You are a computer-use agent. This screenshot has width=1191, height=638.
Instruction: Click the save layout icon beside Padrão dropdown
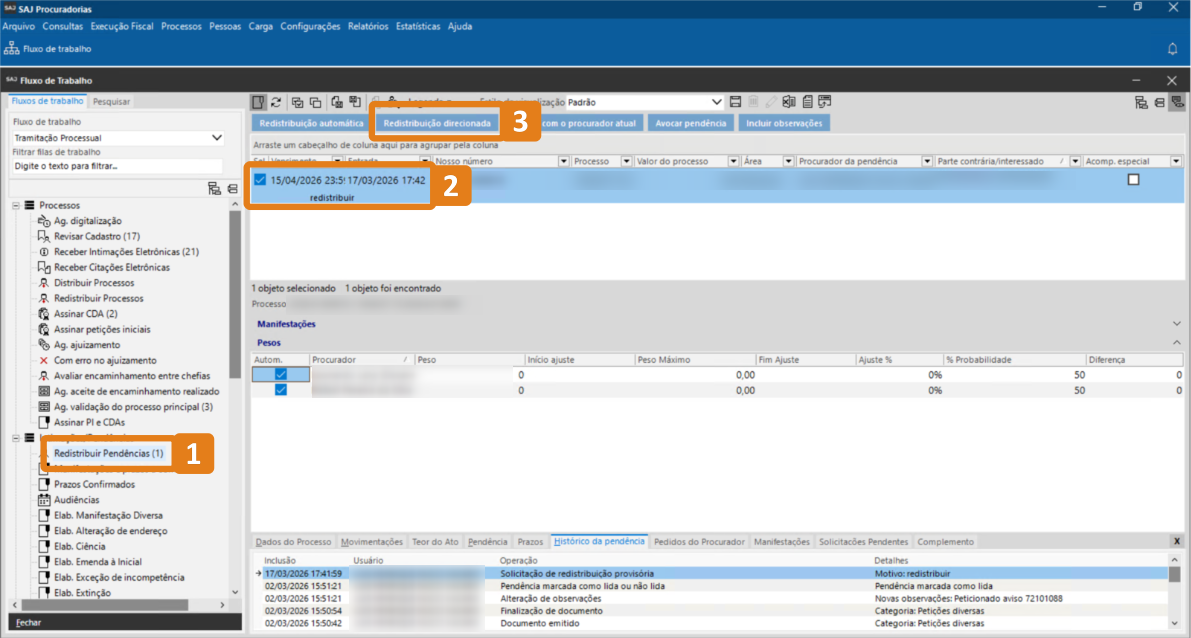(x=735, y=102)
